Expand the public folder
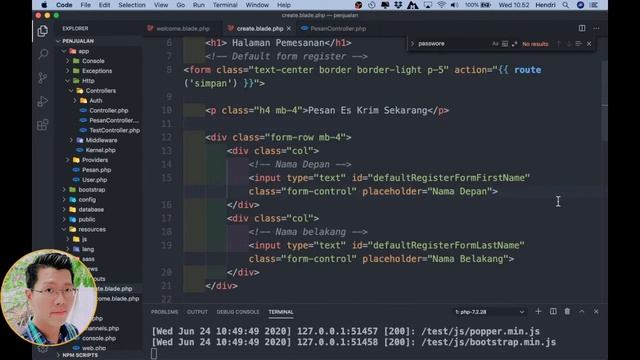The image size is (640, 360). pos(87,219)
